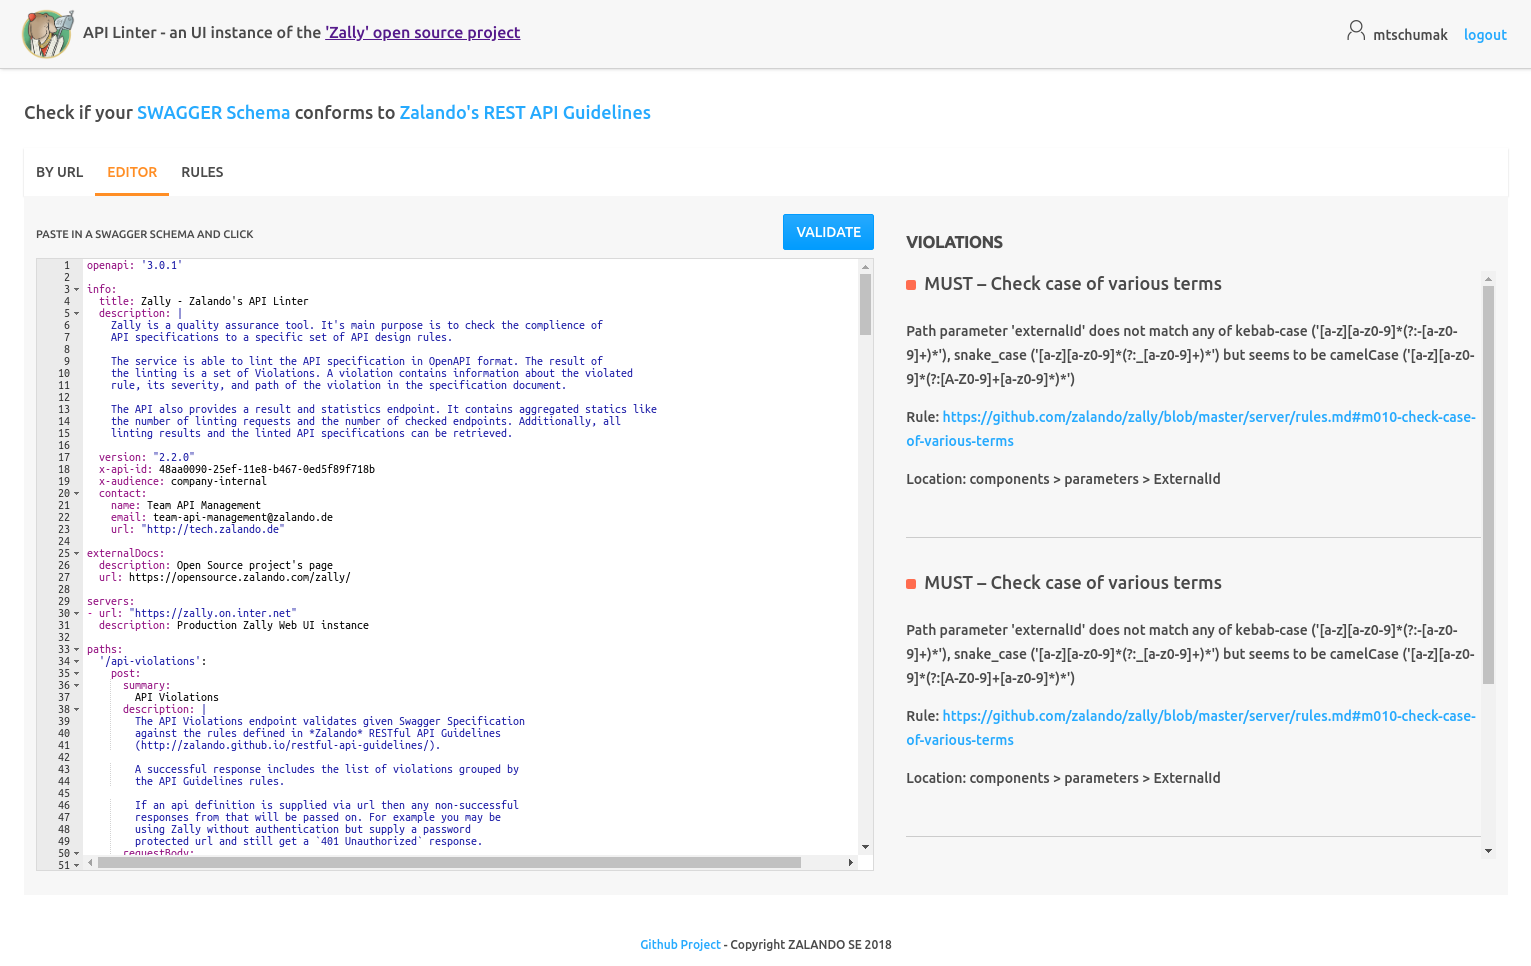Click the editor scrollbar up arrow
This screenshot has width=1531, height=966.
[x=865, y=267]
